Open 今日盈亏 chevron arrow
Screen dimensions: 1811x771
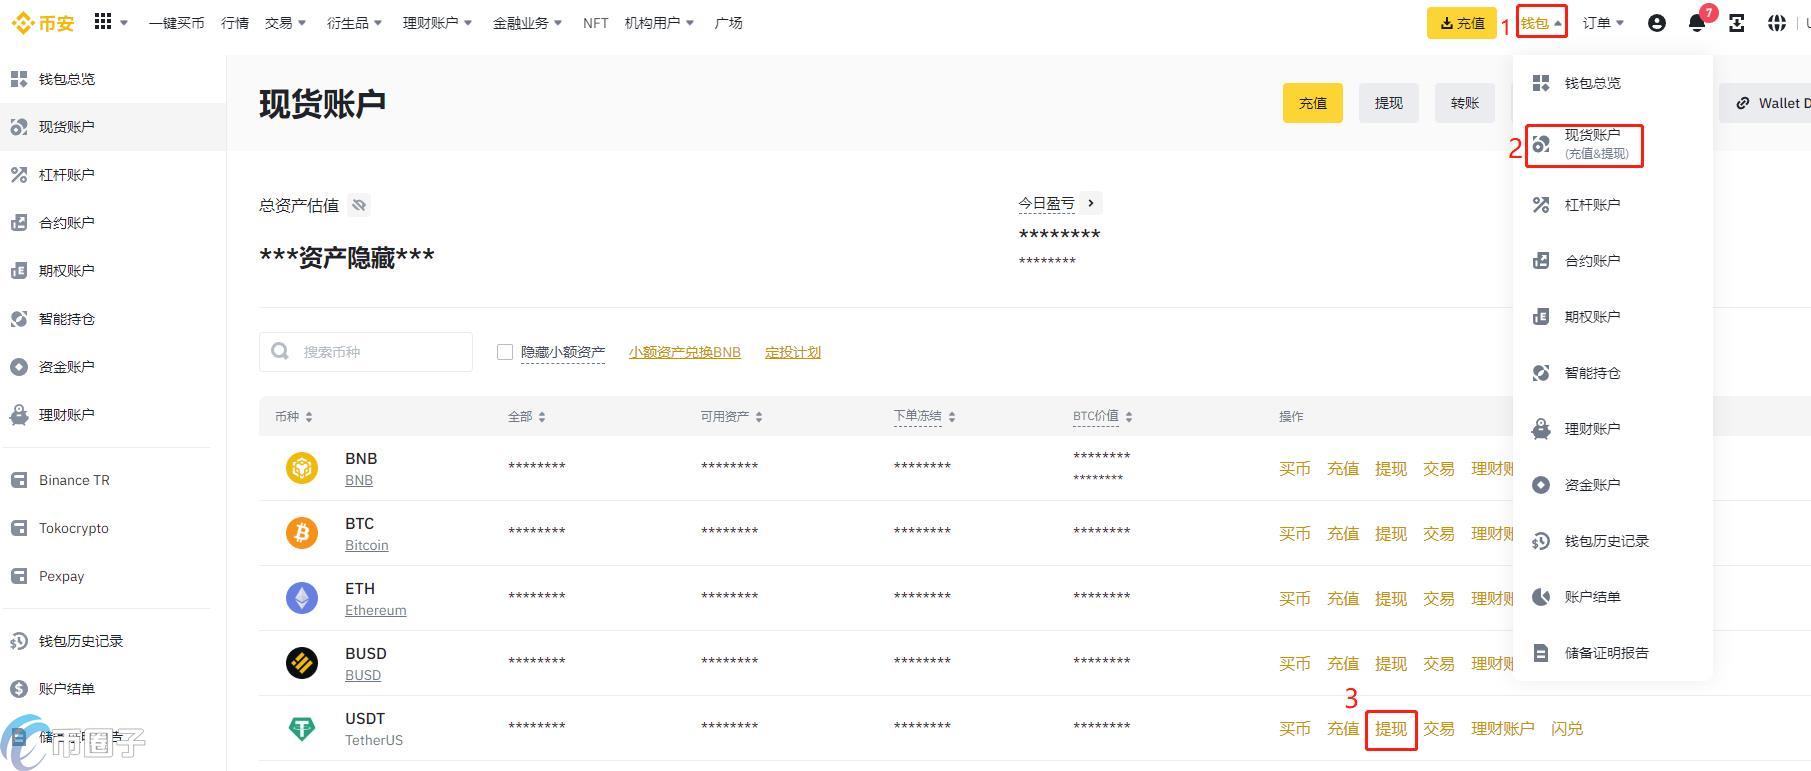[1091, 203]
